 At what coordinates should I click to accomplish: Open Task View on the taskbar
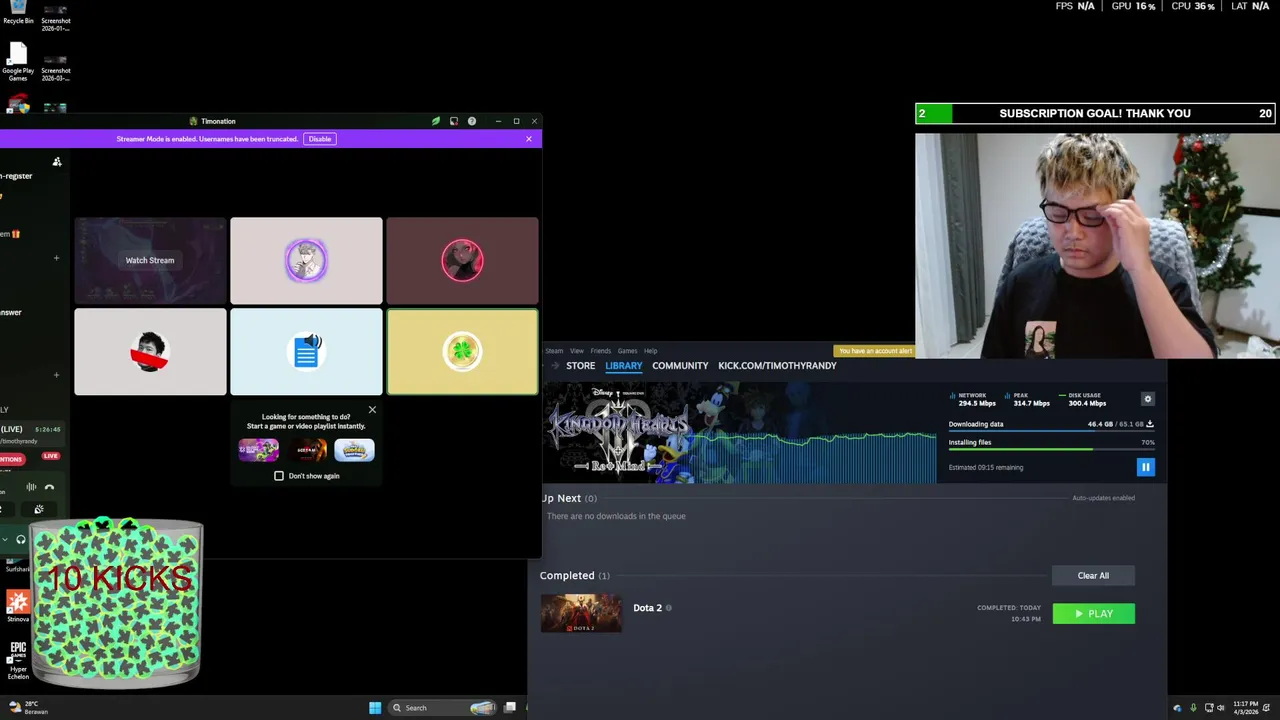(x=510, y=708)
